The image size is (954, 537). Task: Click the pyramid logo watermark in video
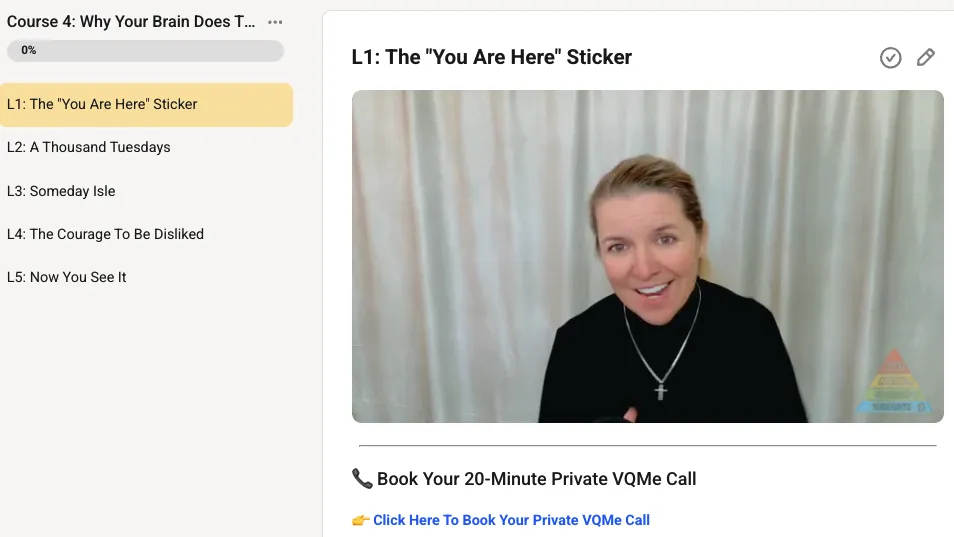(893, 381)
